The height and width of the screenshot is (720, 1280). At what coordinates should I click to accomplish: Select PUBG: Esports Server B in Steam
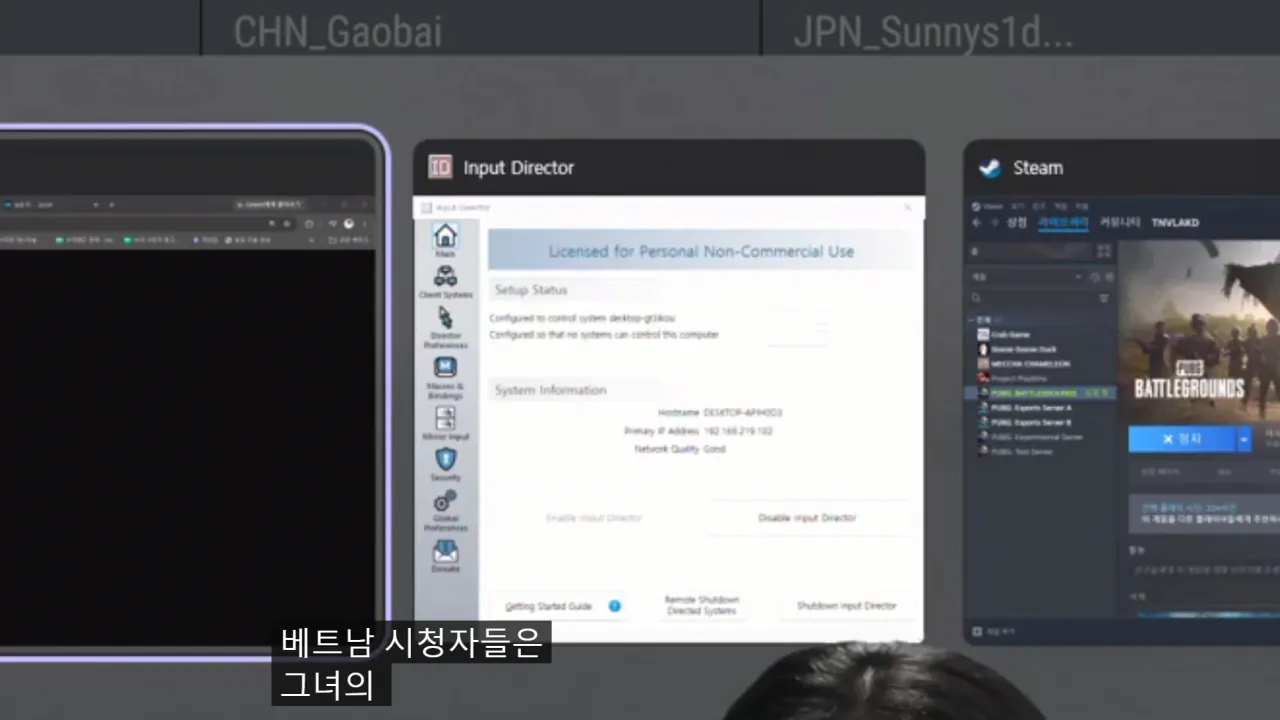pos(1025,422)
